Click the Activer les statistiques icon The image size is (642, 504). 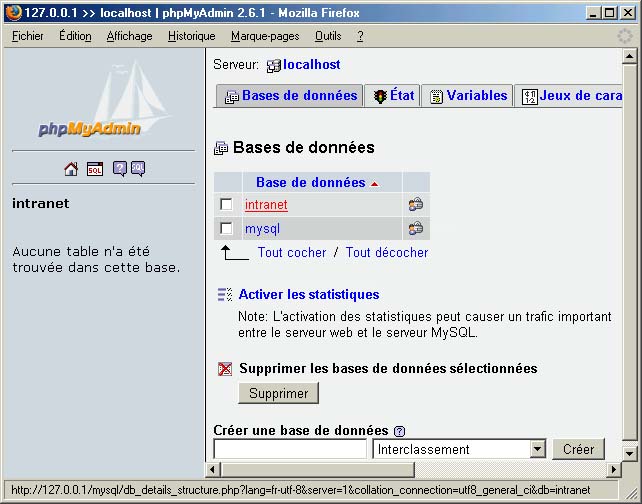(x=225, y=294)
